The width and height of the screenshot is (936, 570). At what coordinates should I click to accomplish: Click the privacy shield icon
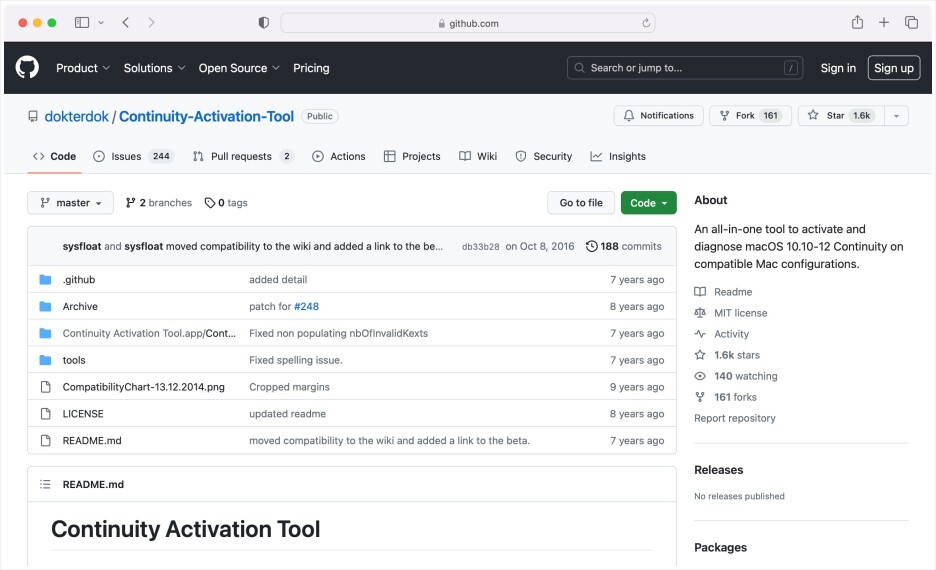(x=263, y=23)
